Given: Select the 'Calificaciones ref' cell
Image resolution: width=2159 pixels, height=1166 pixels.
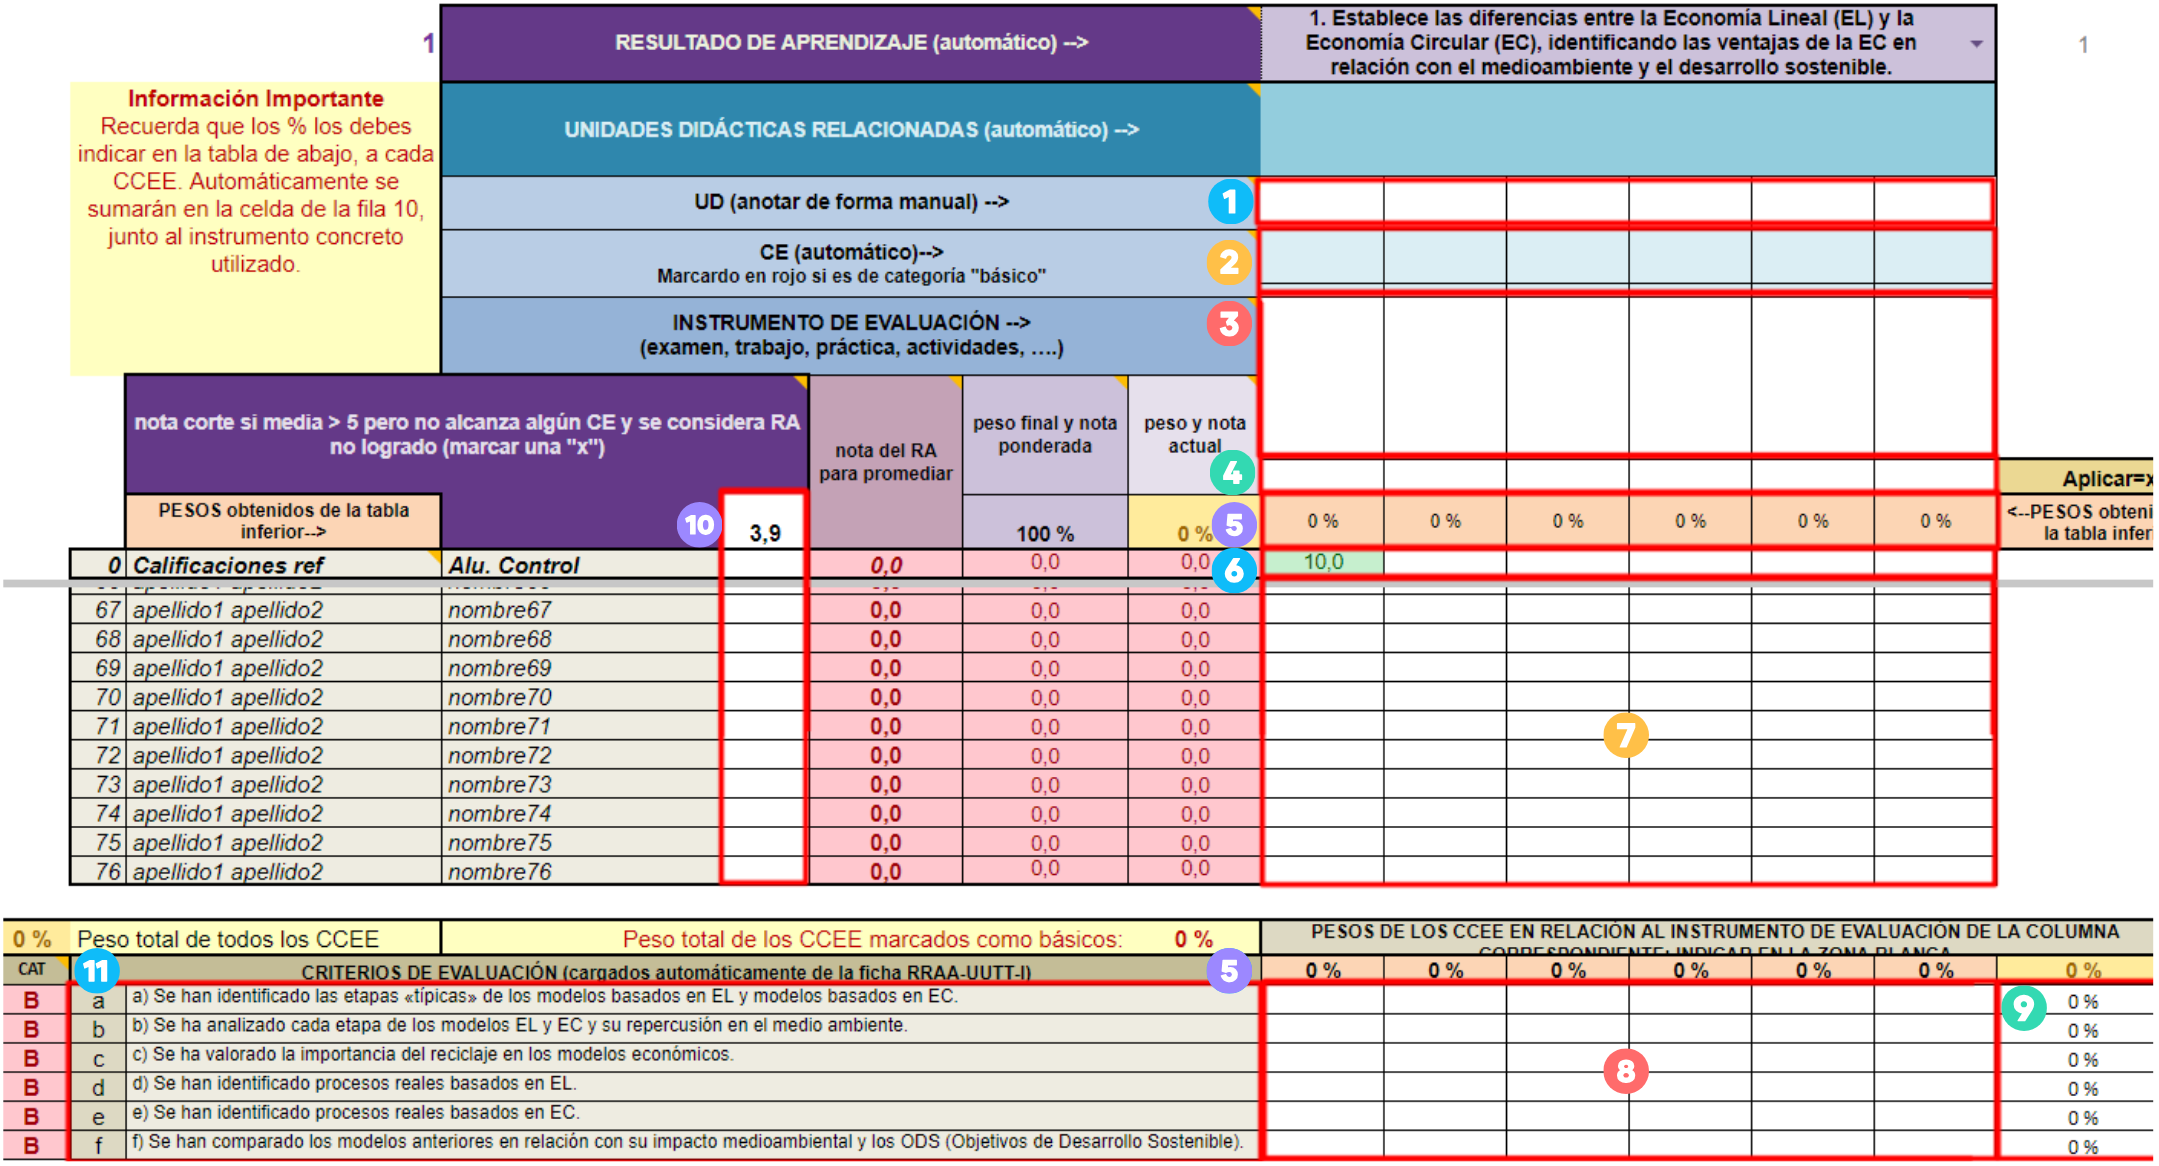Looking at the screenshot, I should point(283,565).
